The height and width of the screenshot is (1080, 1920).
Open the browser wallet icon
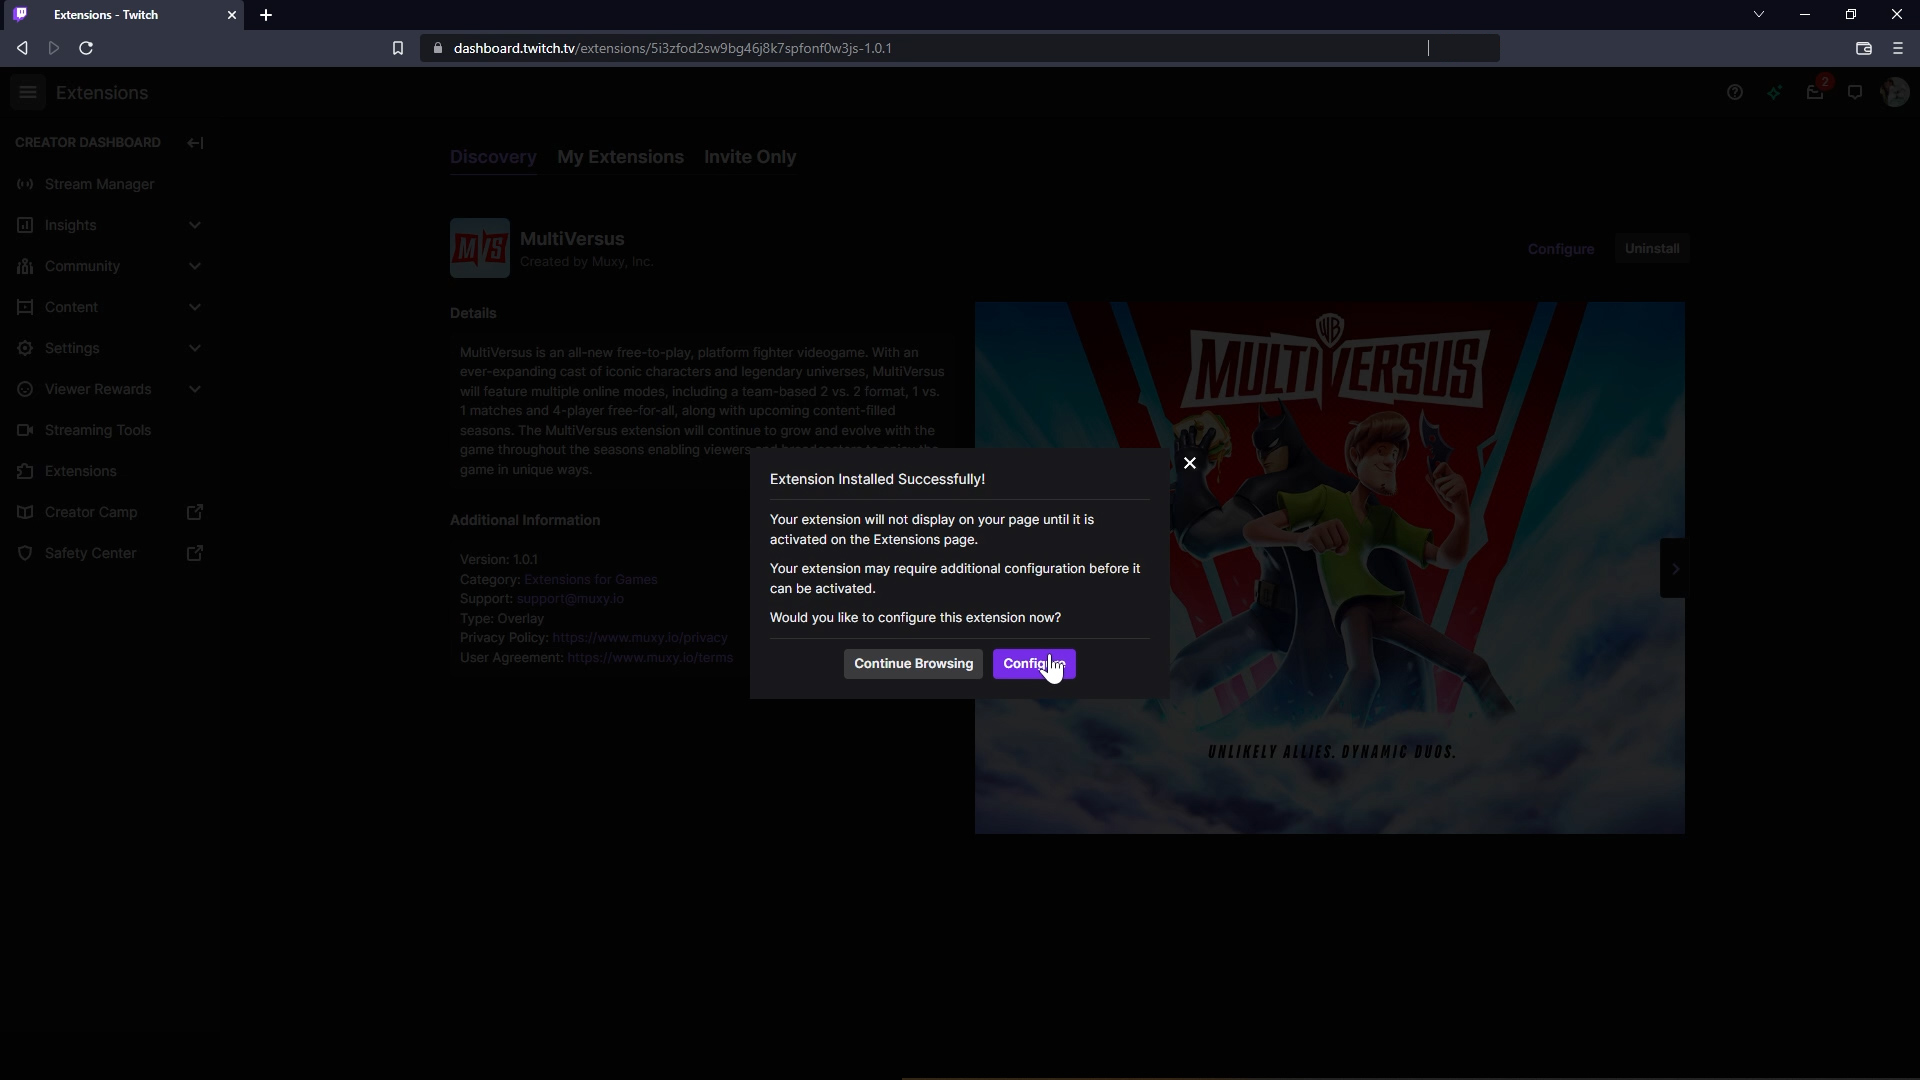point(1864,48)
